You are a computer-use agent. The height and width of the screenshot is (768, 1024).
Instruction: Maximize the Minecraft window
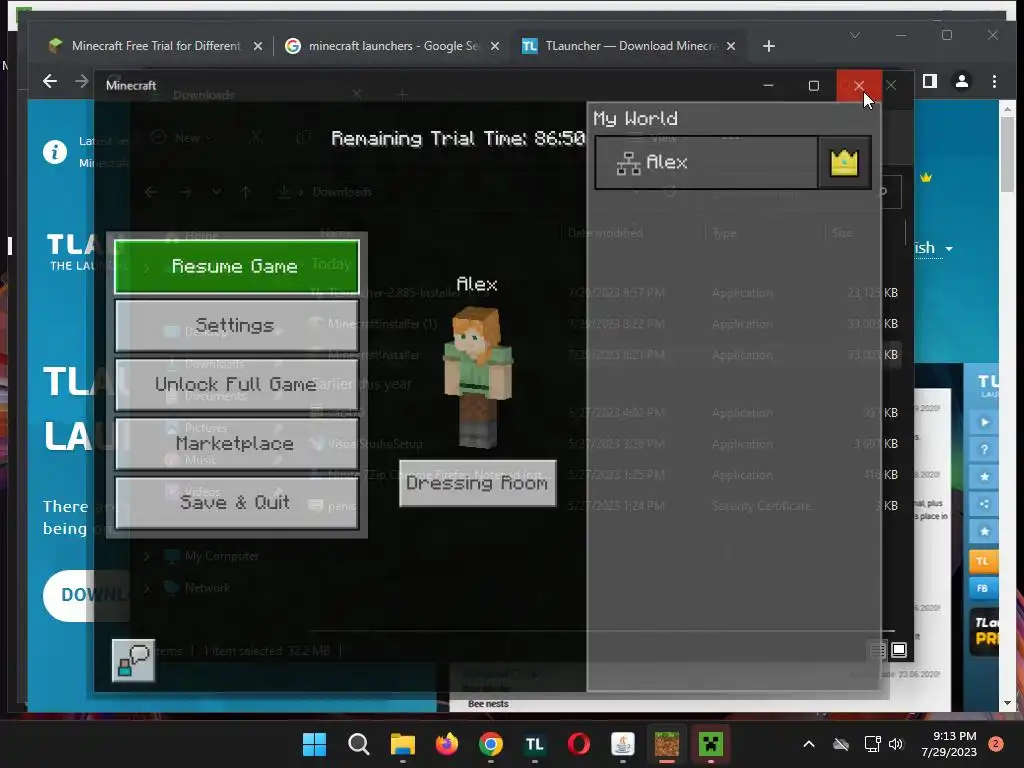(814, 86)
